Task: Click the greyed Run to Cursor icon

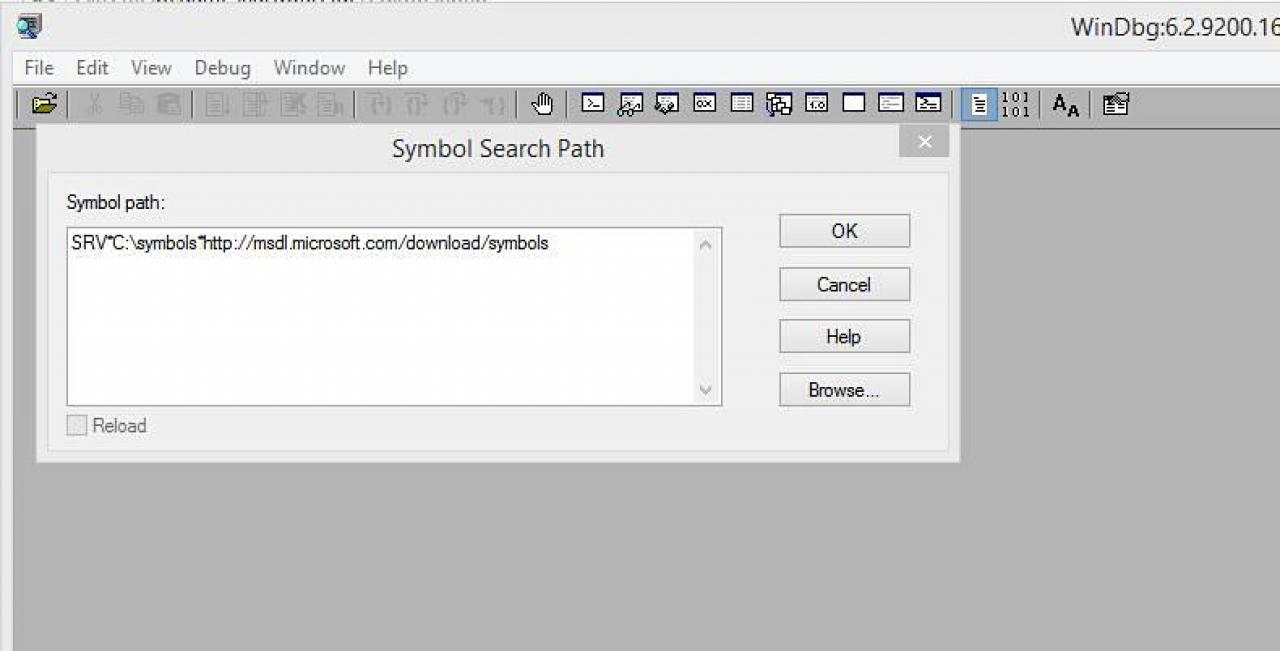Action: tap(492, 104)
